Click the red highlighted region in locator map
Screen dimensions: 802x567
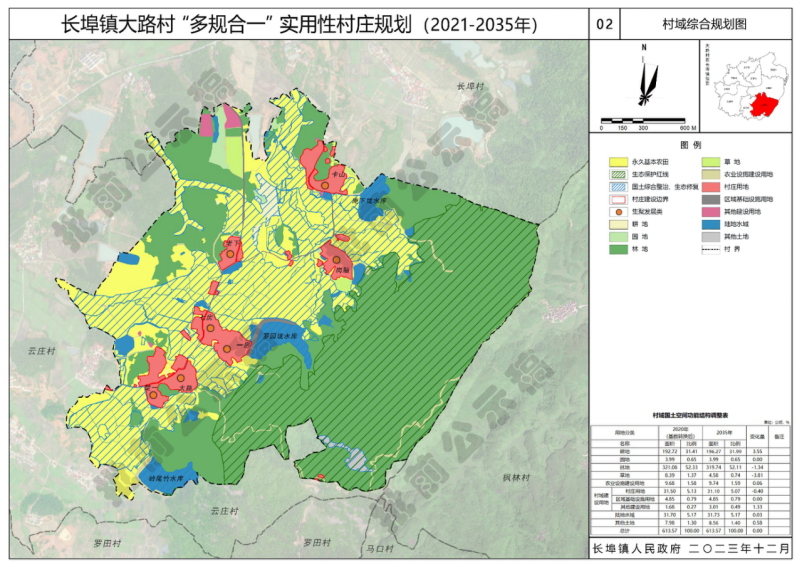(769, 105)
